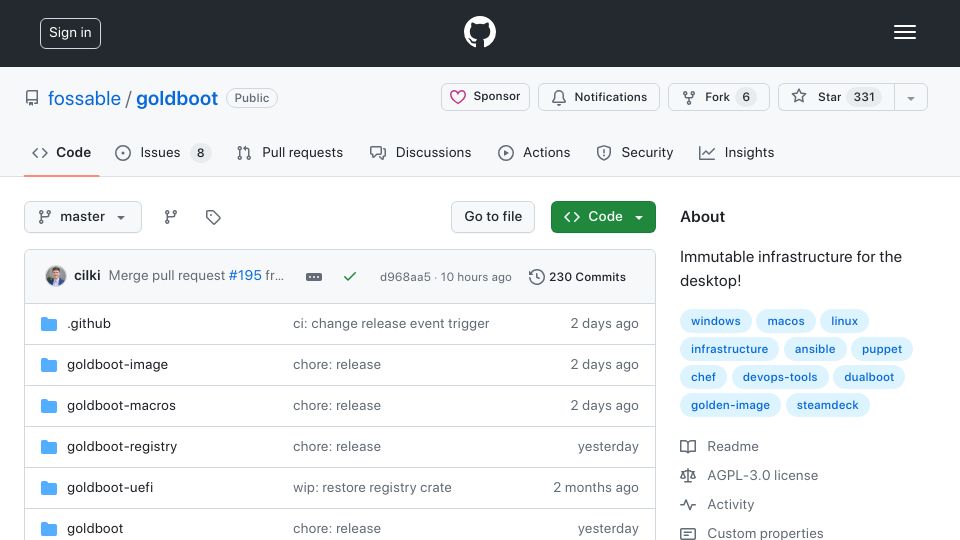Click the Go to file button
960x540 pixels.
pos(493,217)
